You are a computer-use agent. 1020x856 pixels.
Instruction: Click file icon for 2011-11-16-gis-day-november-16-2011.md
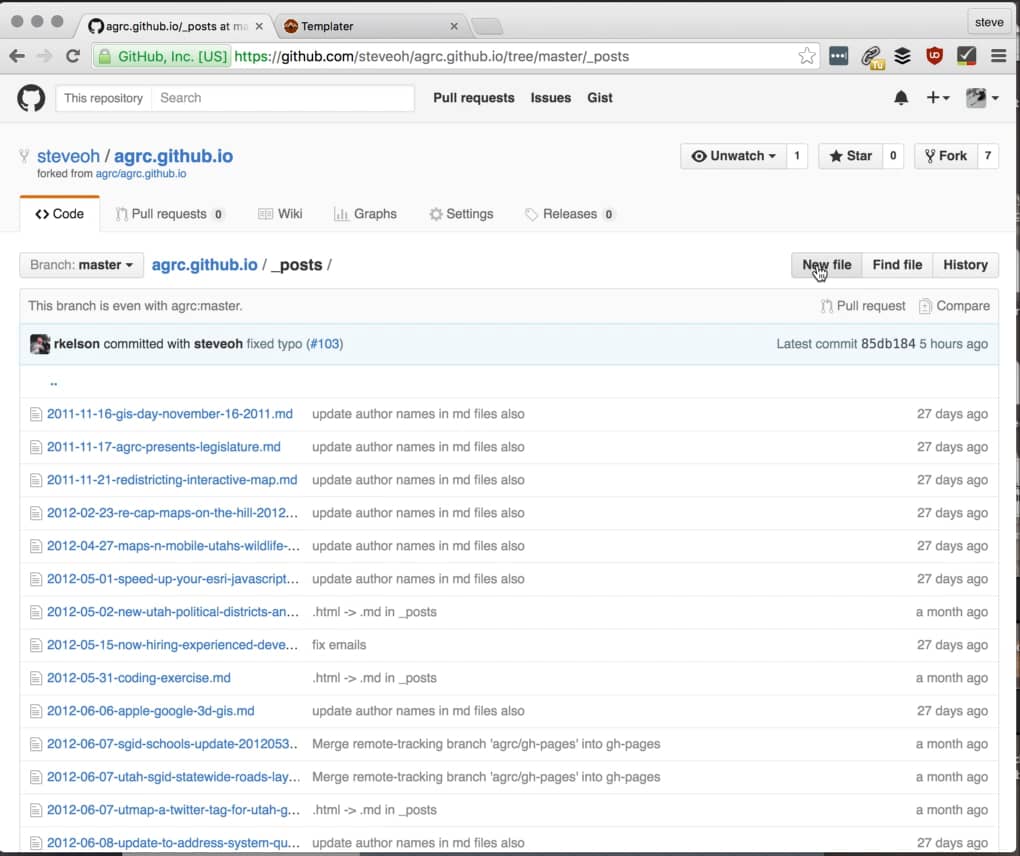pyautogui.click(x=36, y=414)
